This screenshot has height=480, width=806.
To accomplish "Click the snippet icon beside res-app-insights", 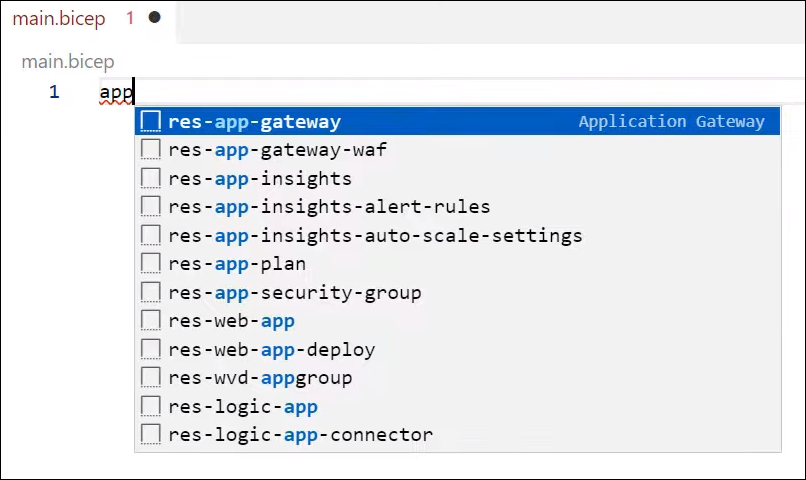I will [x=151, y=179].
